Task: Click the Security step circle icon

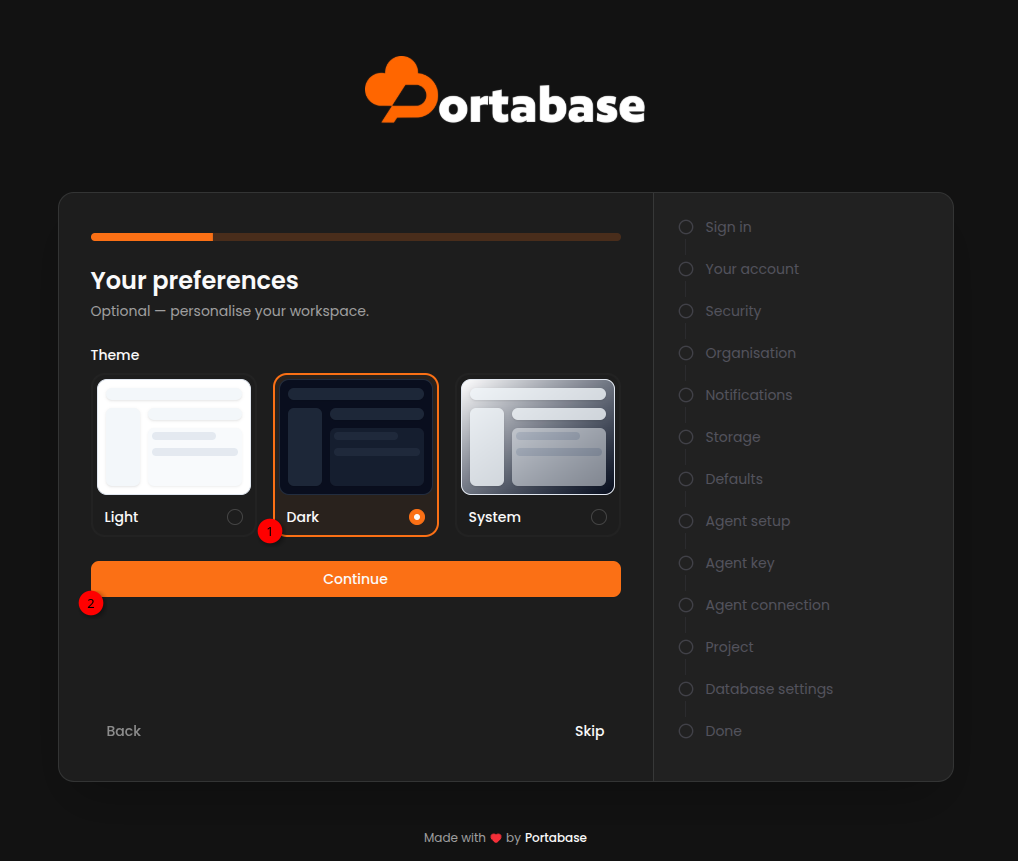Action: (686, 311)
